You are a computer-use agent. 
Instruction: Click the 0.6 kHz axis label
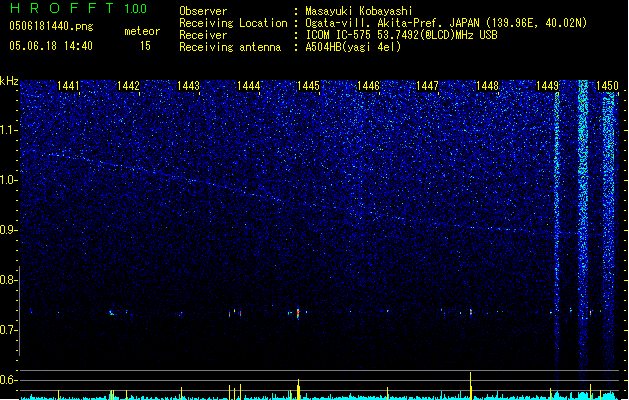[8, 380]
